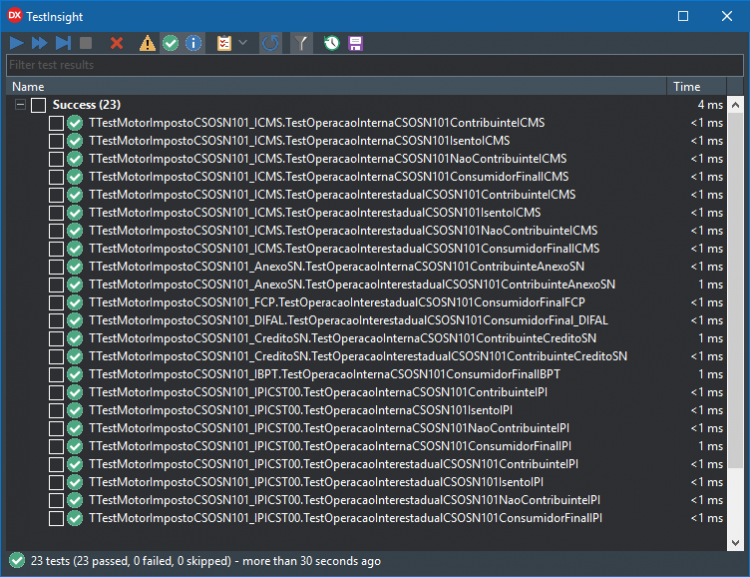Check the Success (23) group checkbox
Screen dimensions: 750x577
point(38,105)
